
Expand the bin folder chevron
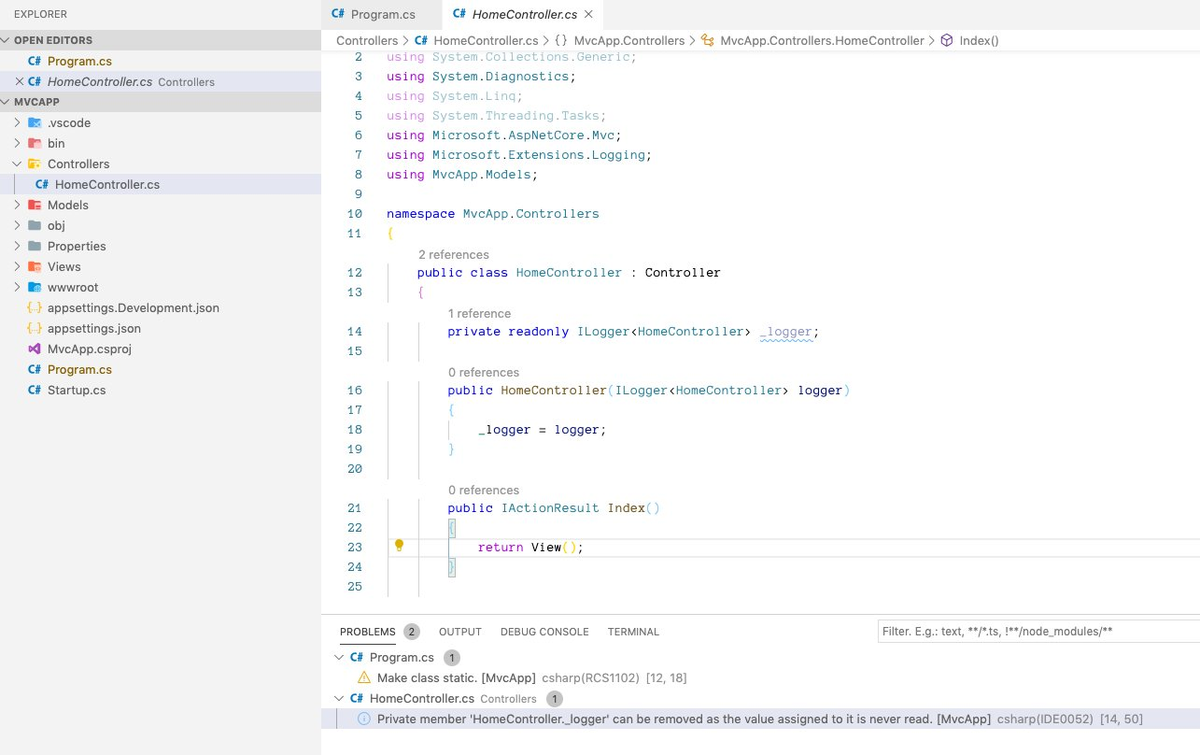tap(18, 143)
